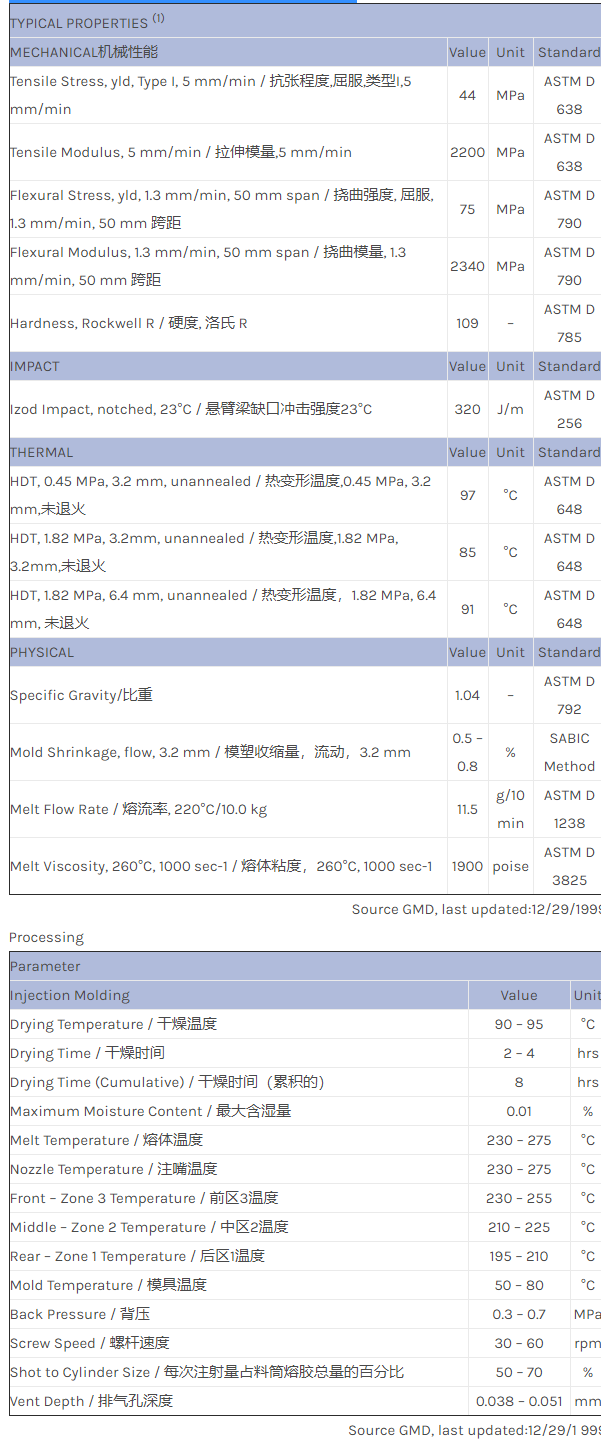Click the Izod Impact value 320
This screenshot has width=601, height=1447.
[x=467, y=409]
